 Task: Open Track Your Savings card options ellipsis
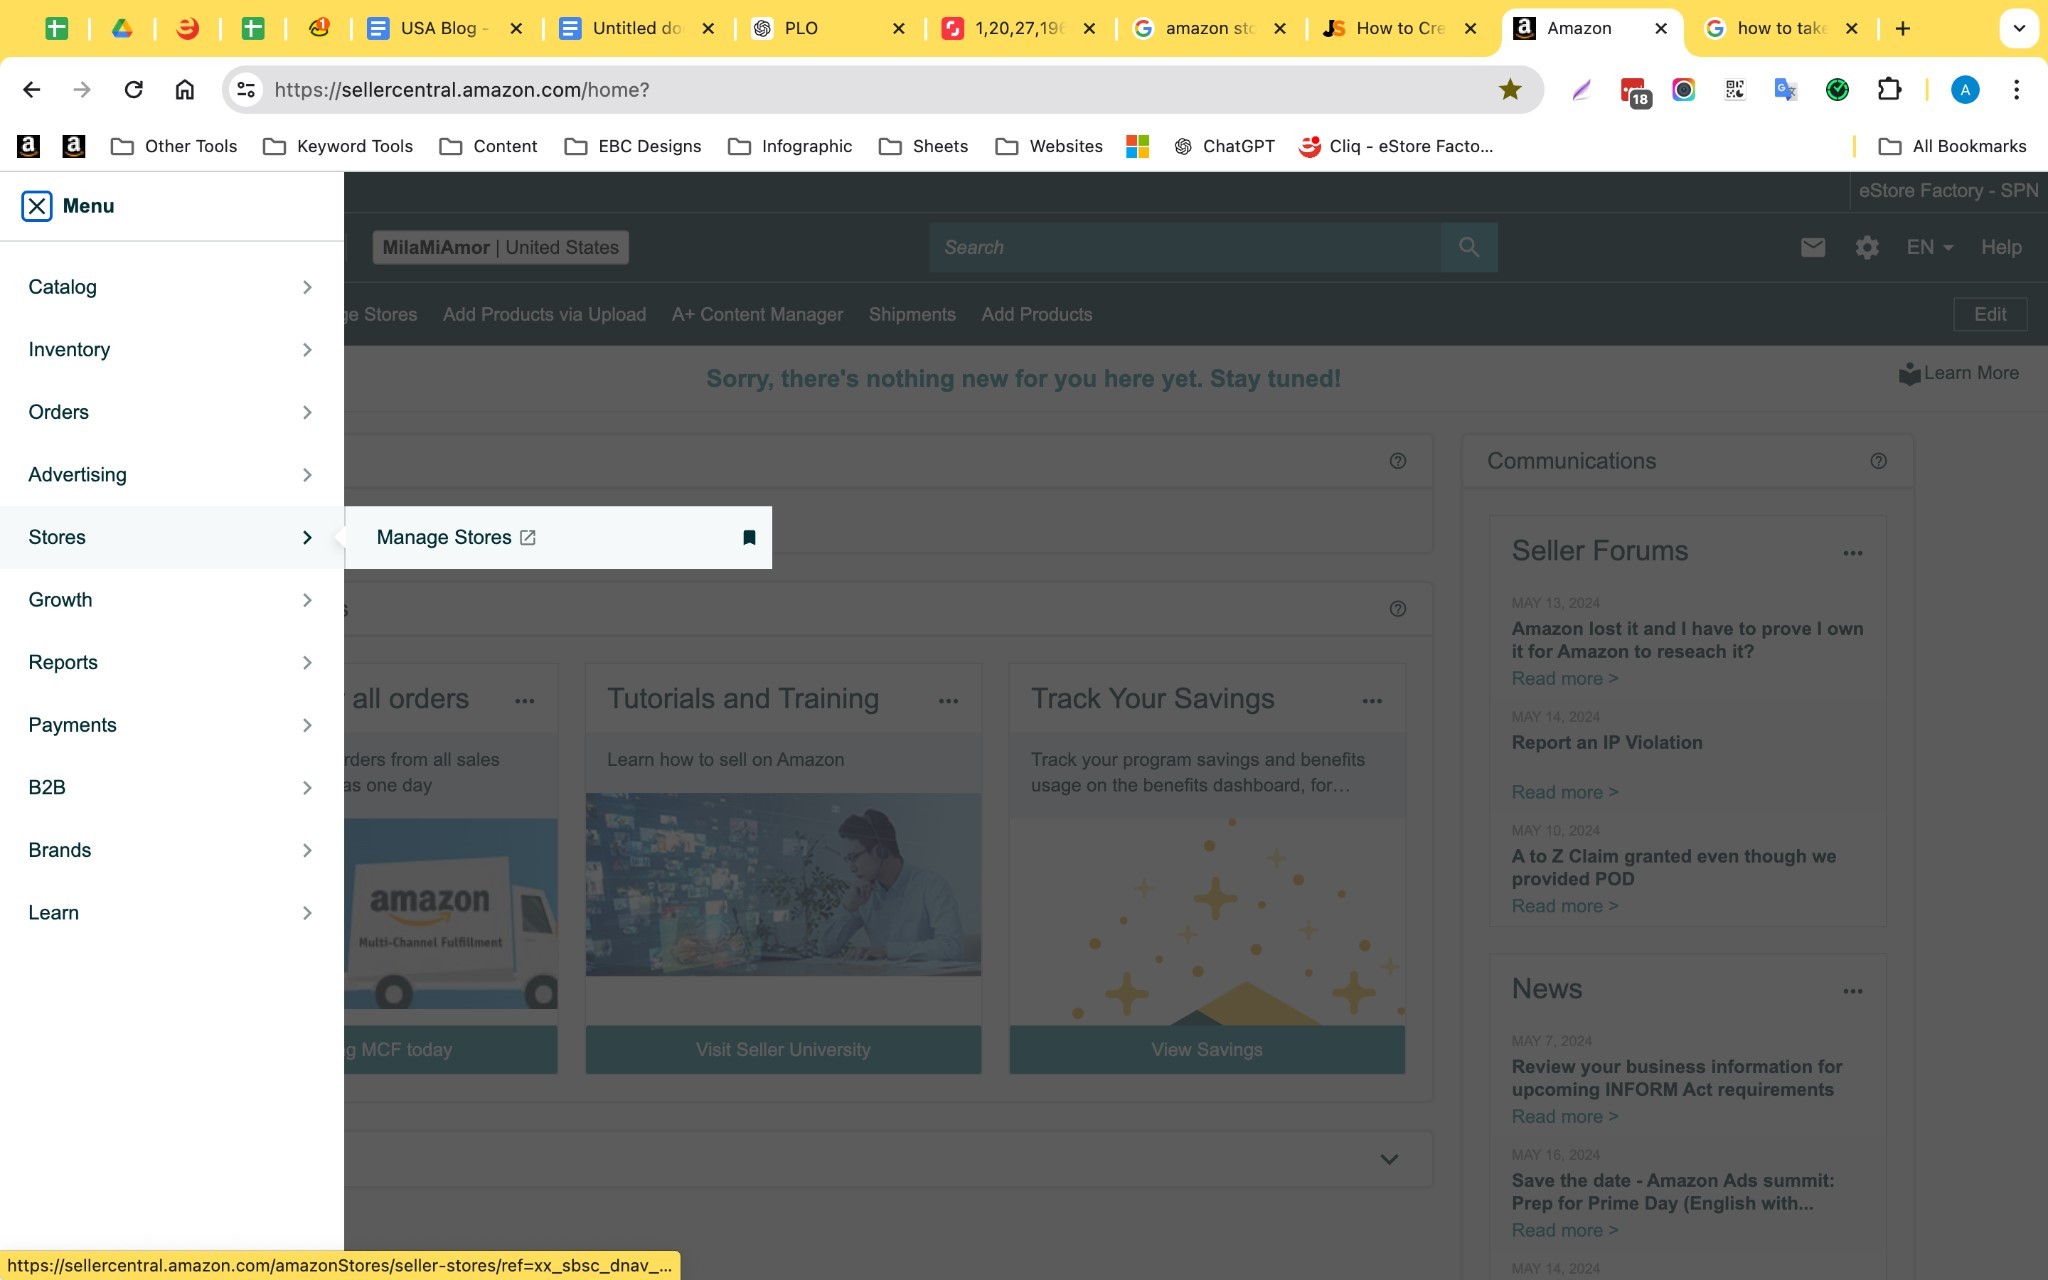coord(1373,701)
